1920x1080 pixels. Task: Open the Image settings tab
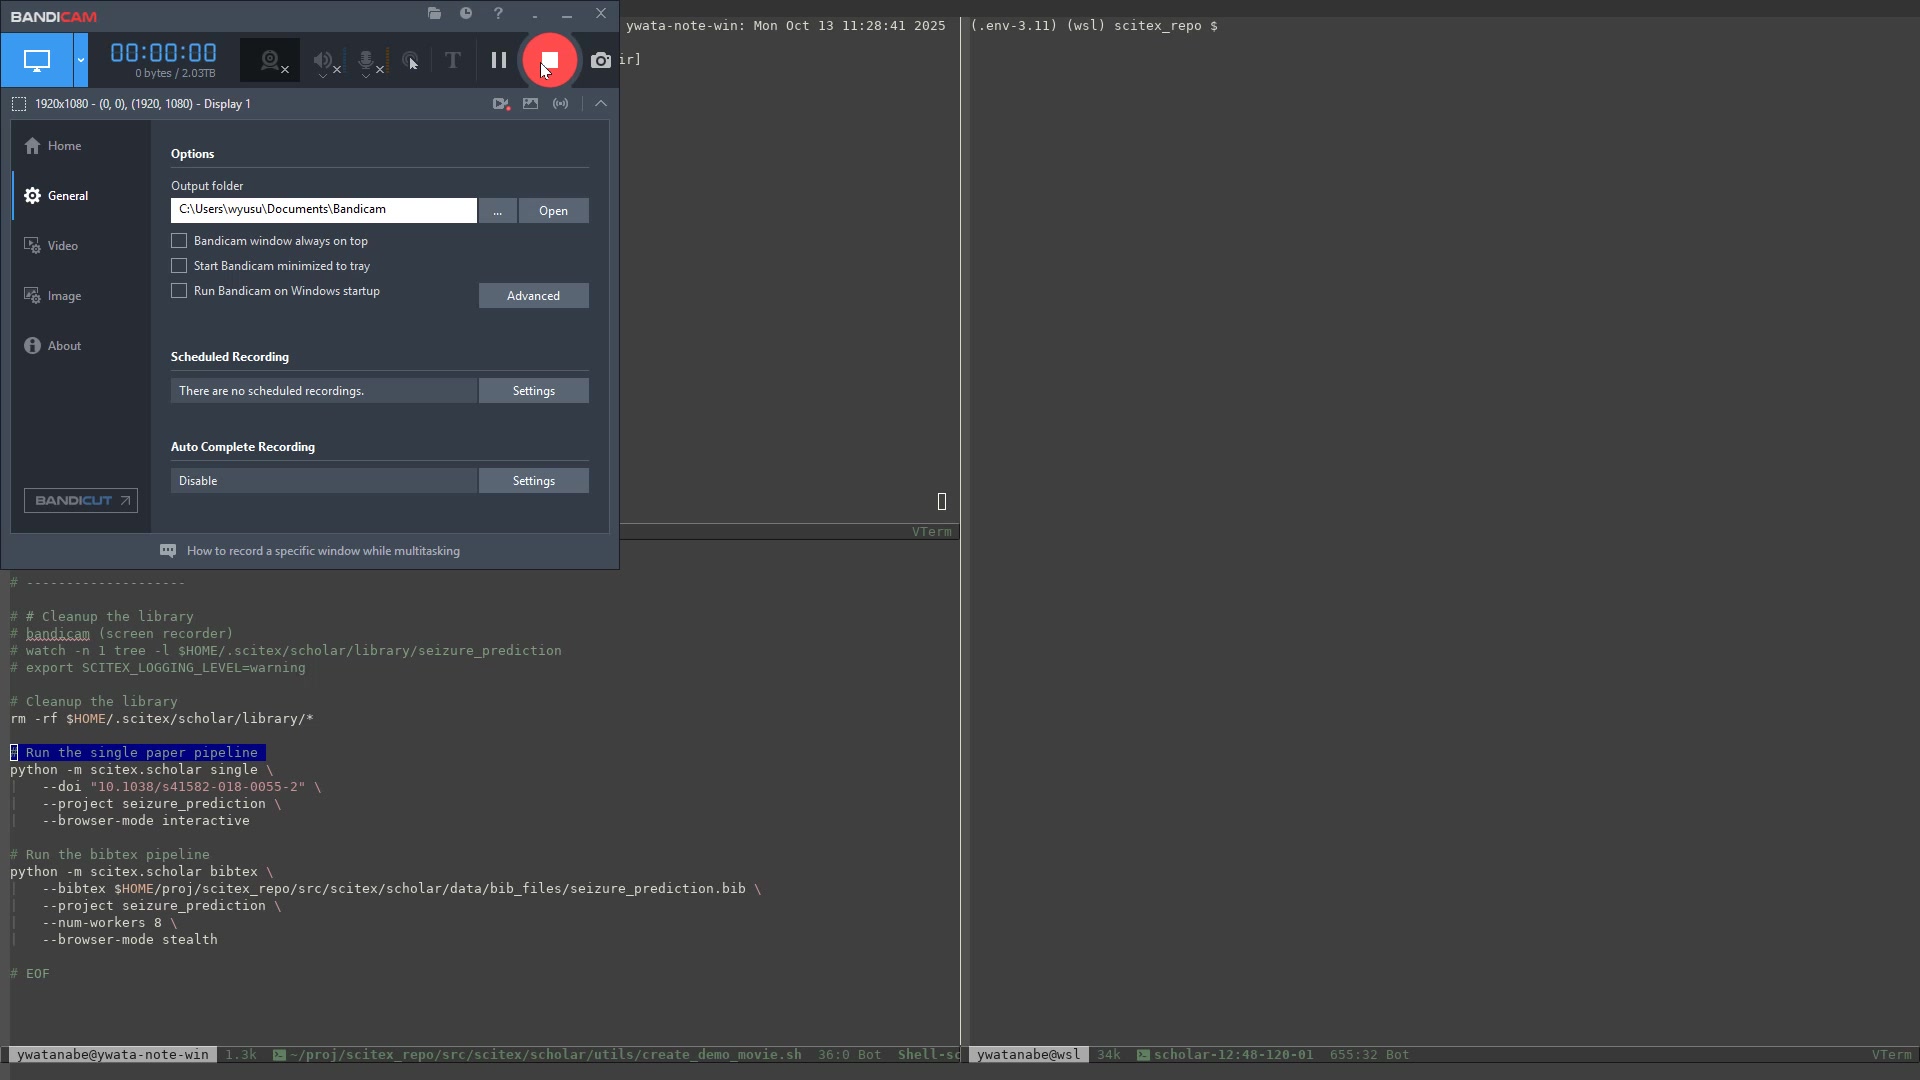click(x=64, y=296)
